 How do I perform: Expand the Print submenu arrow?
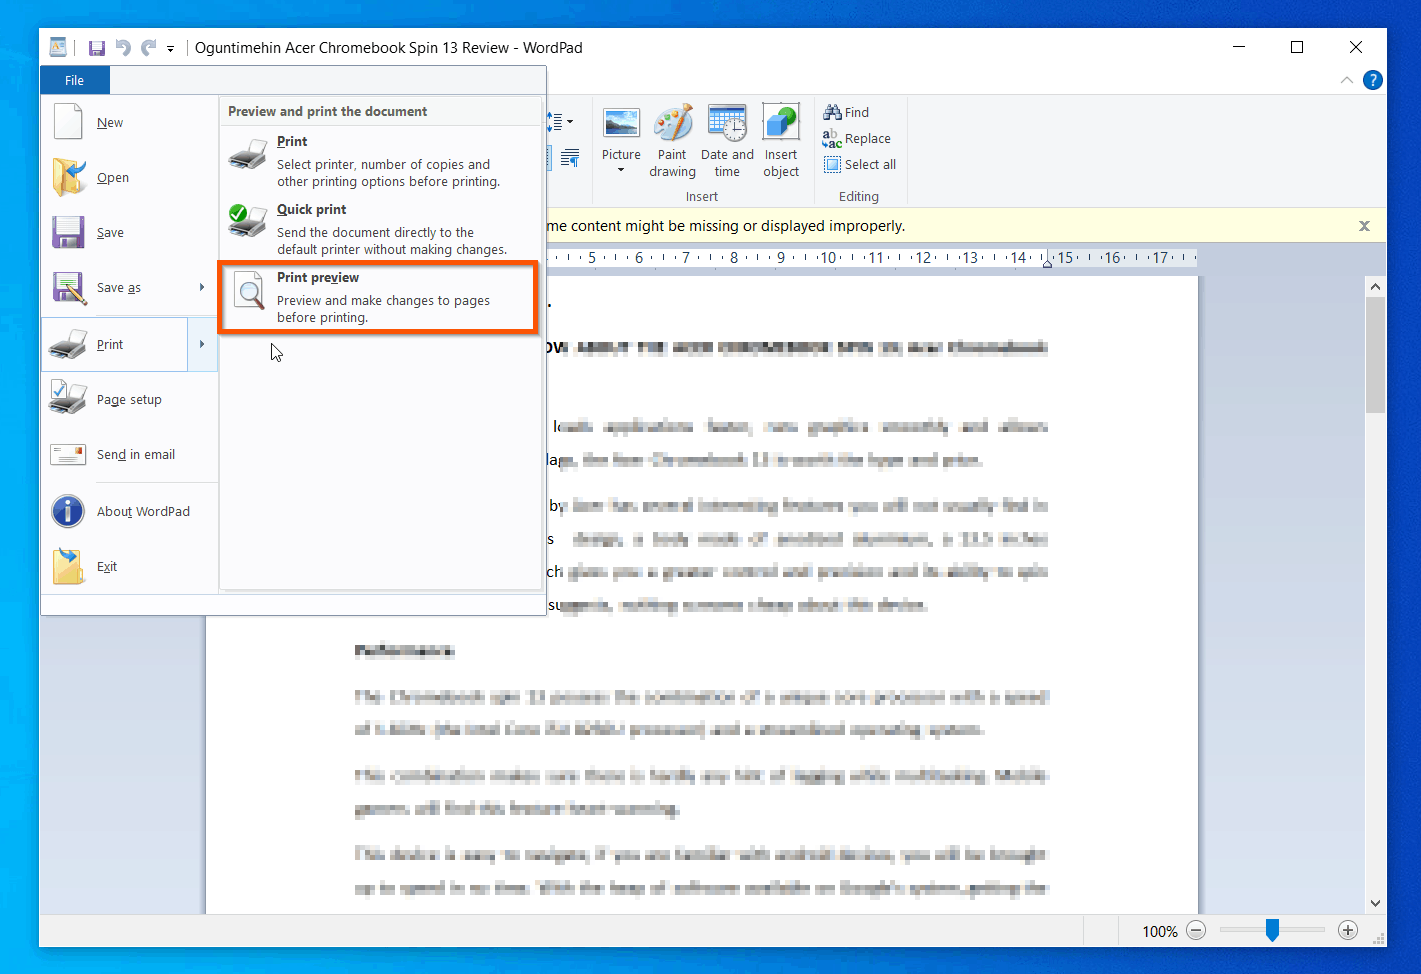click(203, 344)
